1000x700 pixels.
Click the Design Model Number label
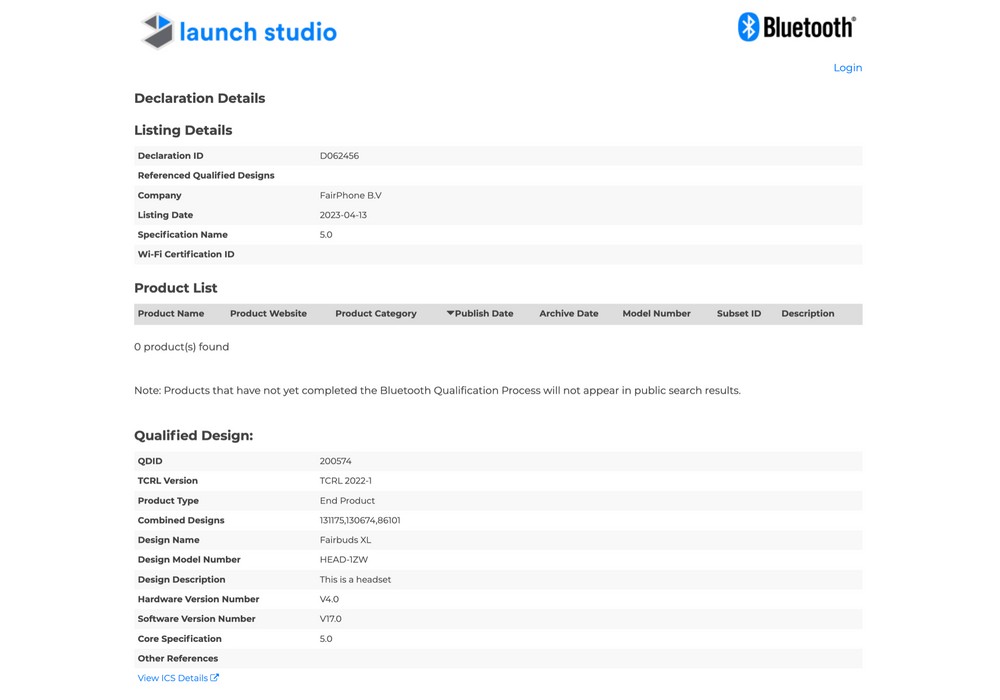coord(189,560)
